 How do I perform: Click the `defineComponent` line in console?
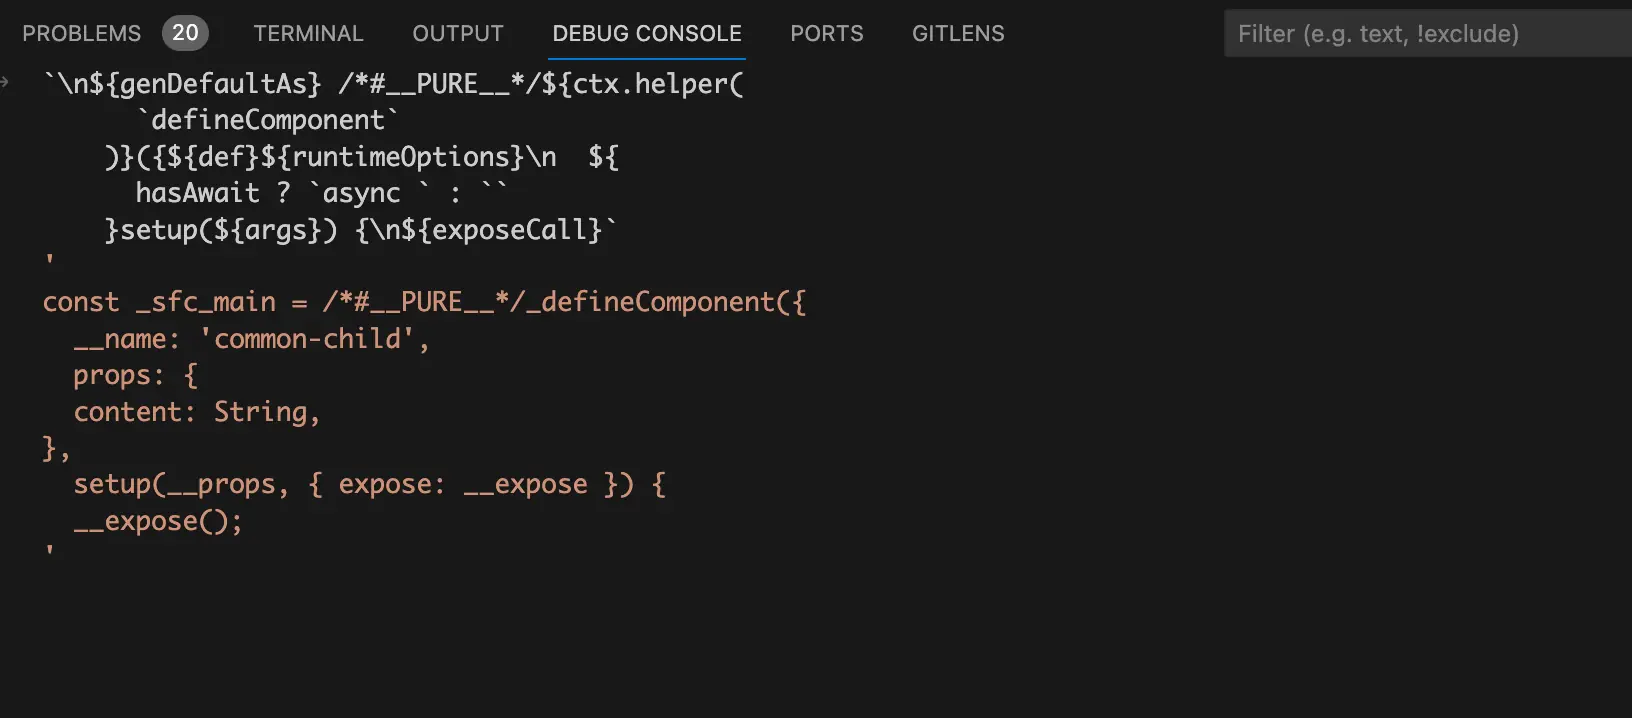pos(267,120)
